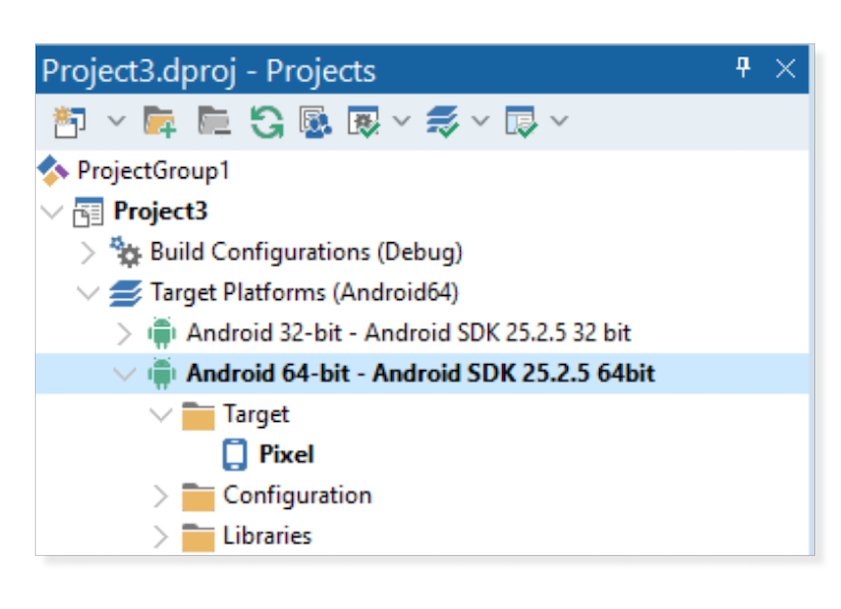Select the Target folder row

(256, 415)
